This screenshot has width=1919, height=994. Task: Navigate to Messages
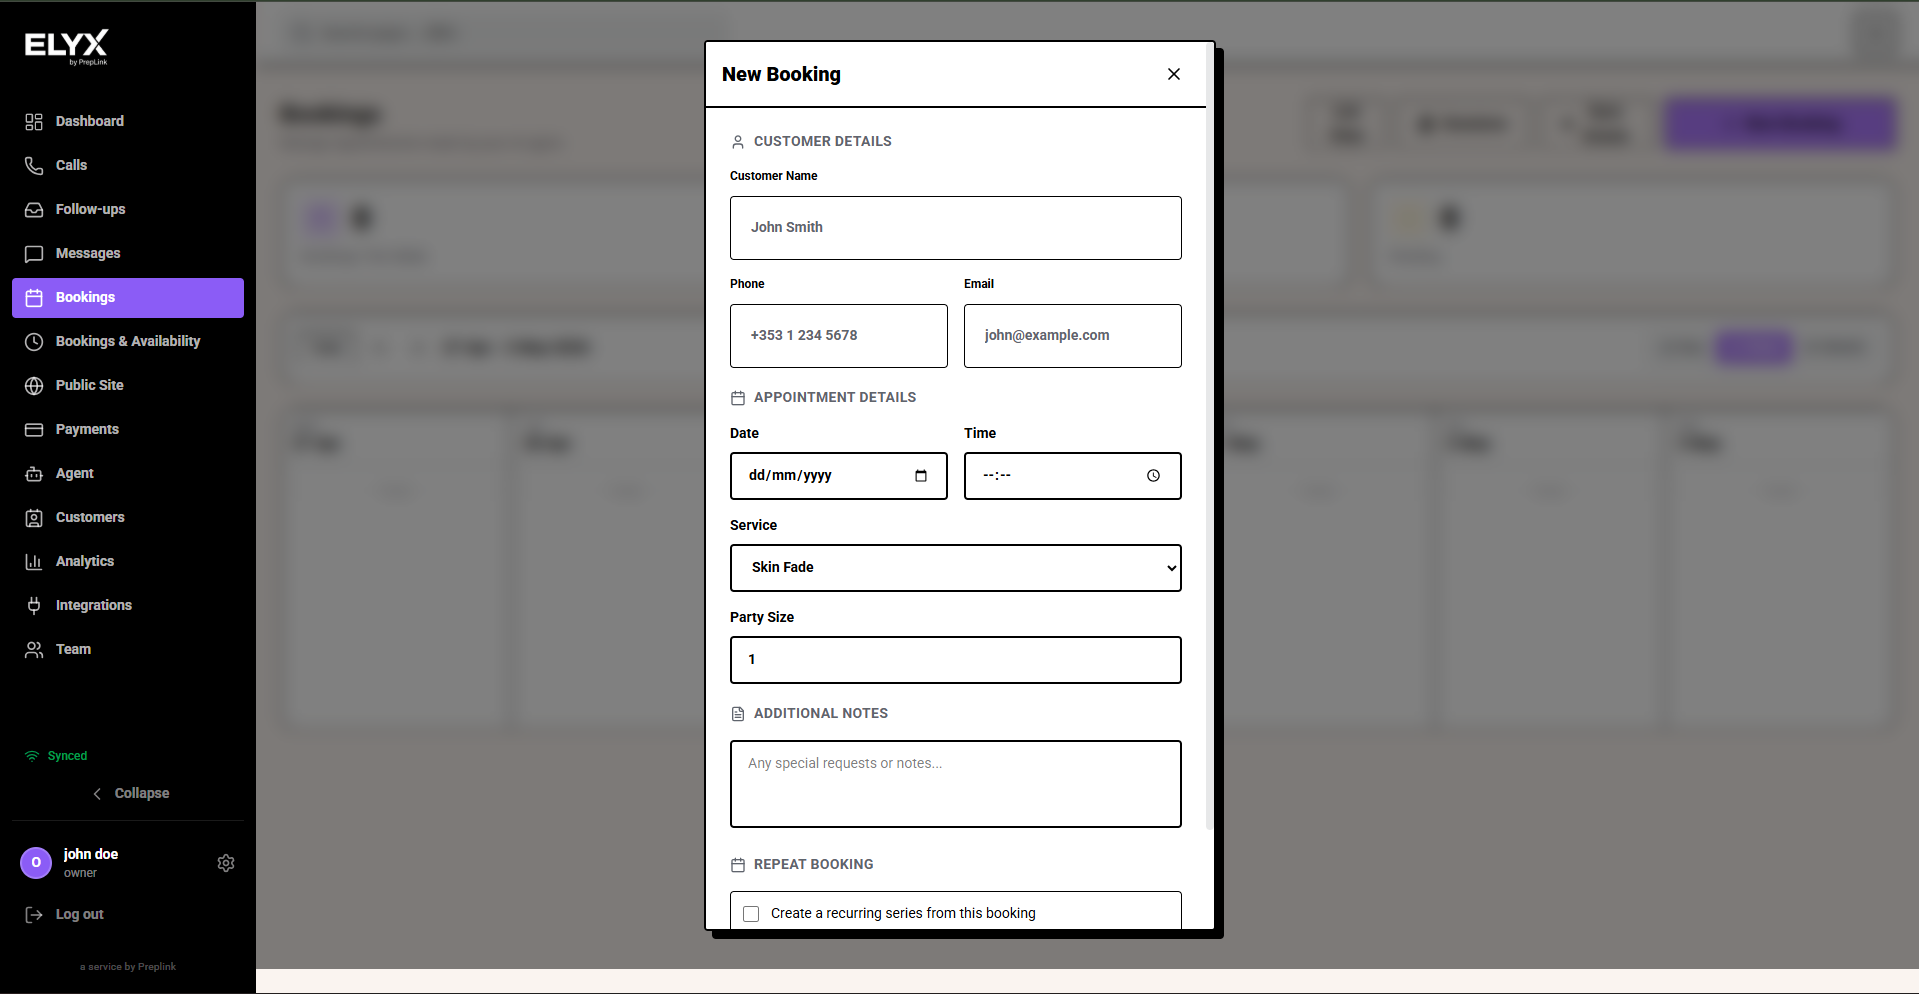tap(128, 253)
